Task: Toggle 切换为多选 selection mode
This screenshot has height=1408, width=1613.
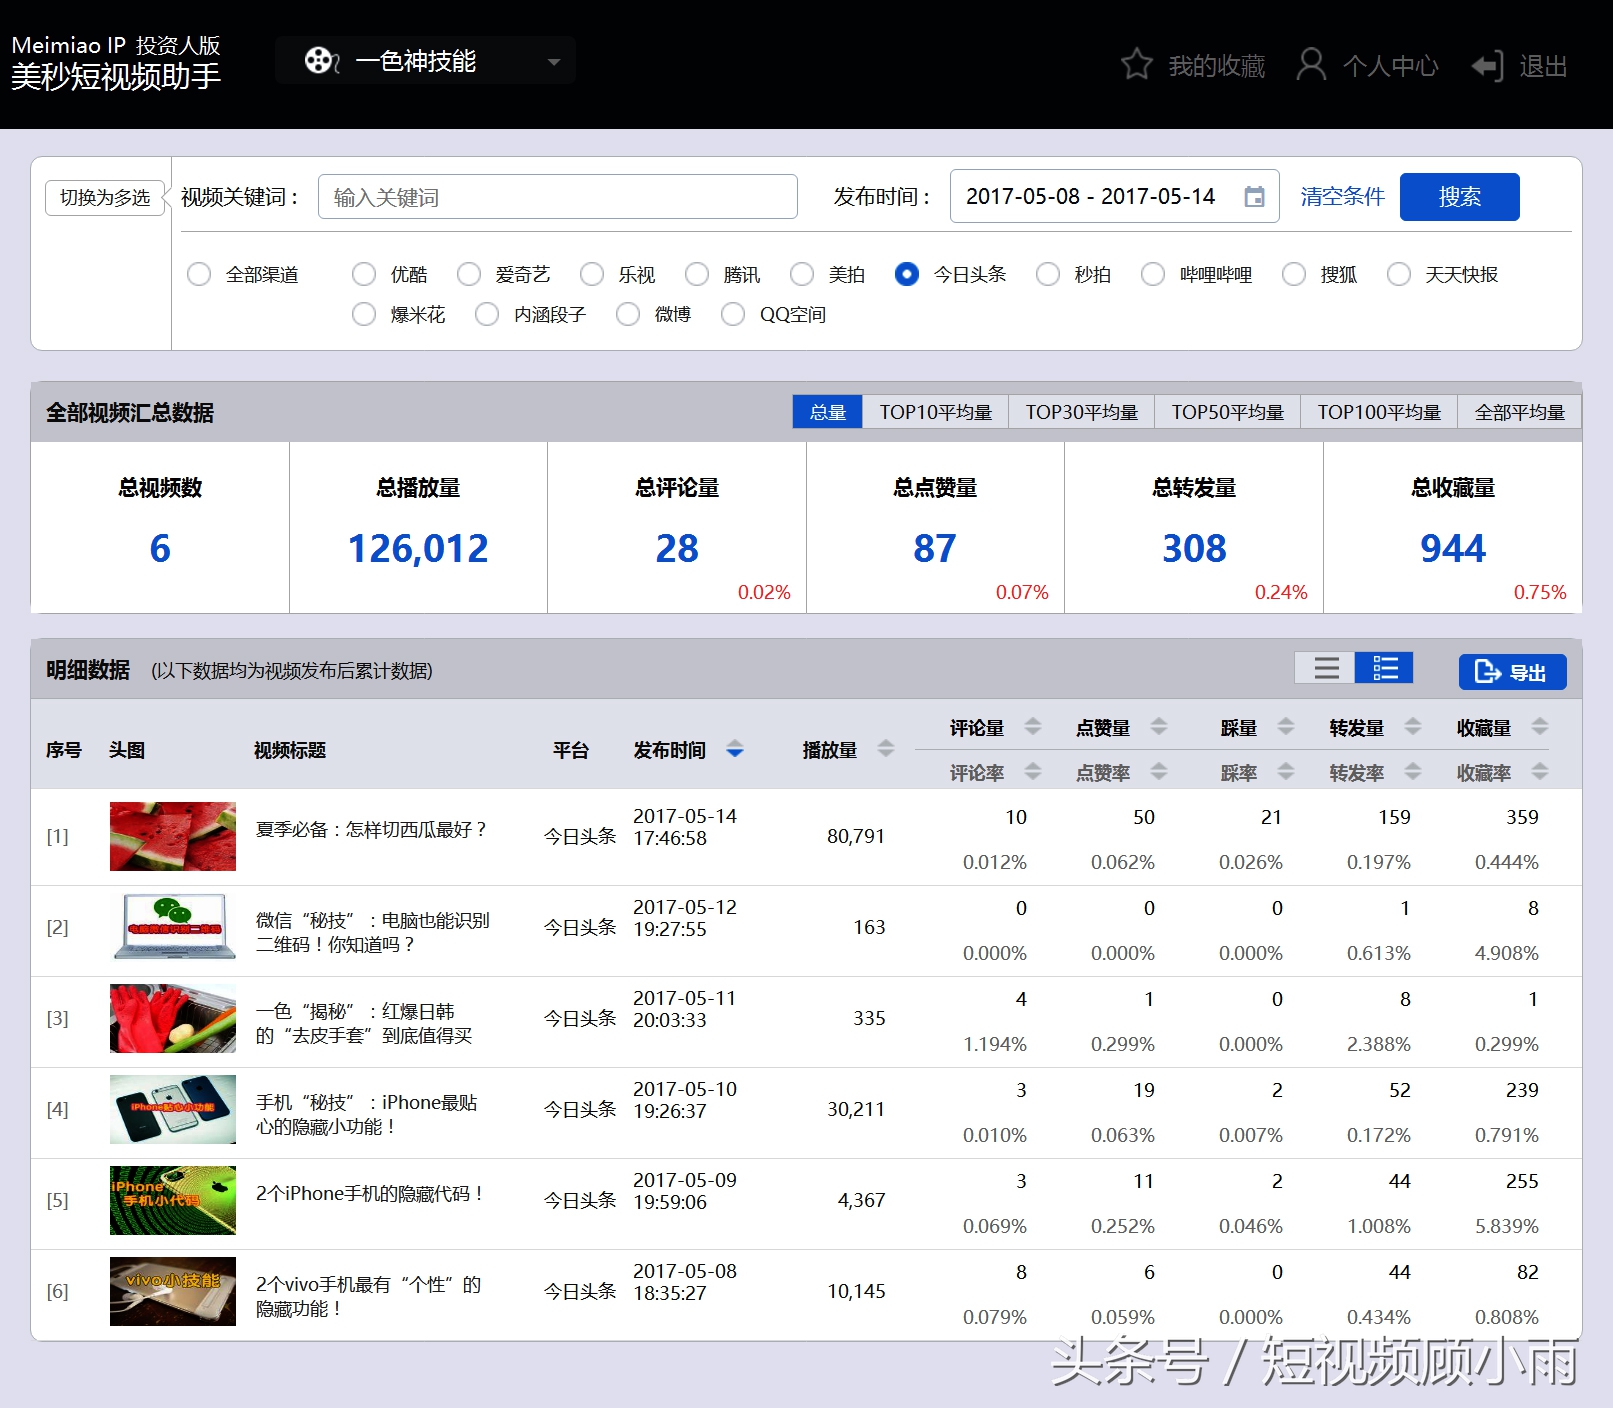Action: point(105,197)
